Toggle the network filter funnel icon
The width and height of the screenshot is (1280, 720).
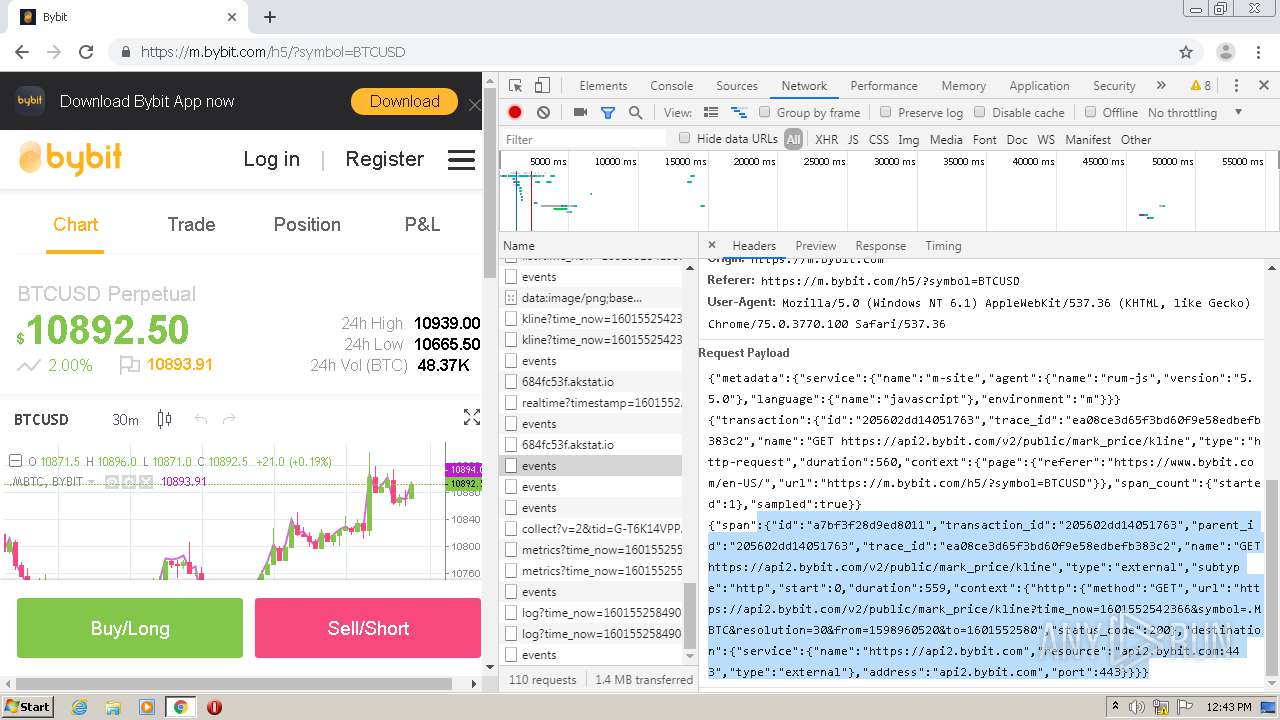point(607,113)
